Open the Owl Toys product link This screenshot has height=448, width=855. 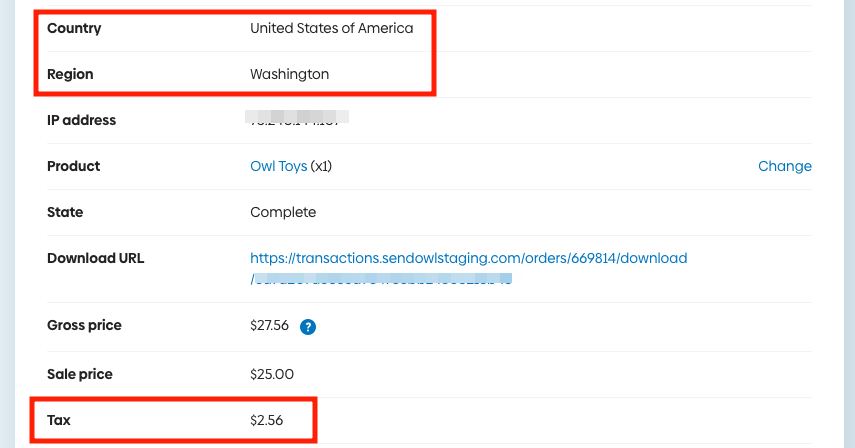pos(278,166)
